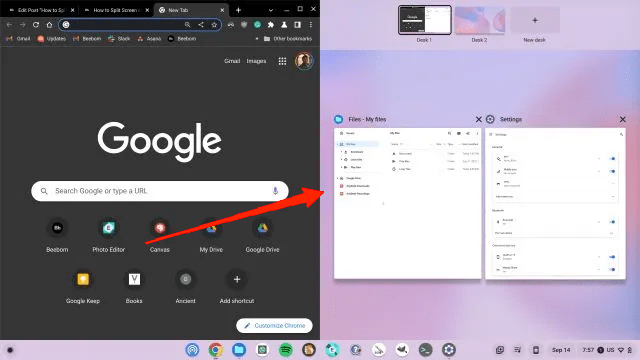
Task: Toggle the Chrome side panel icon
Action: (x=298, y=25)
